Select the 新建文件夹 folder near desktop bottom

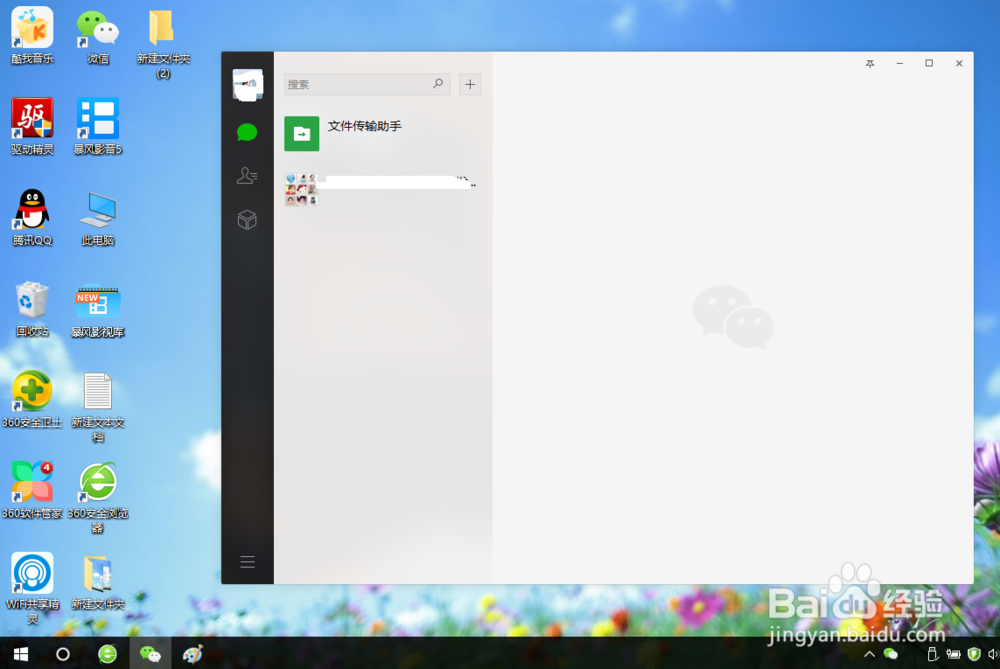(98, 582)
